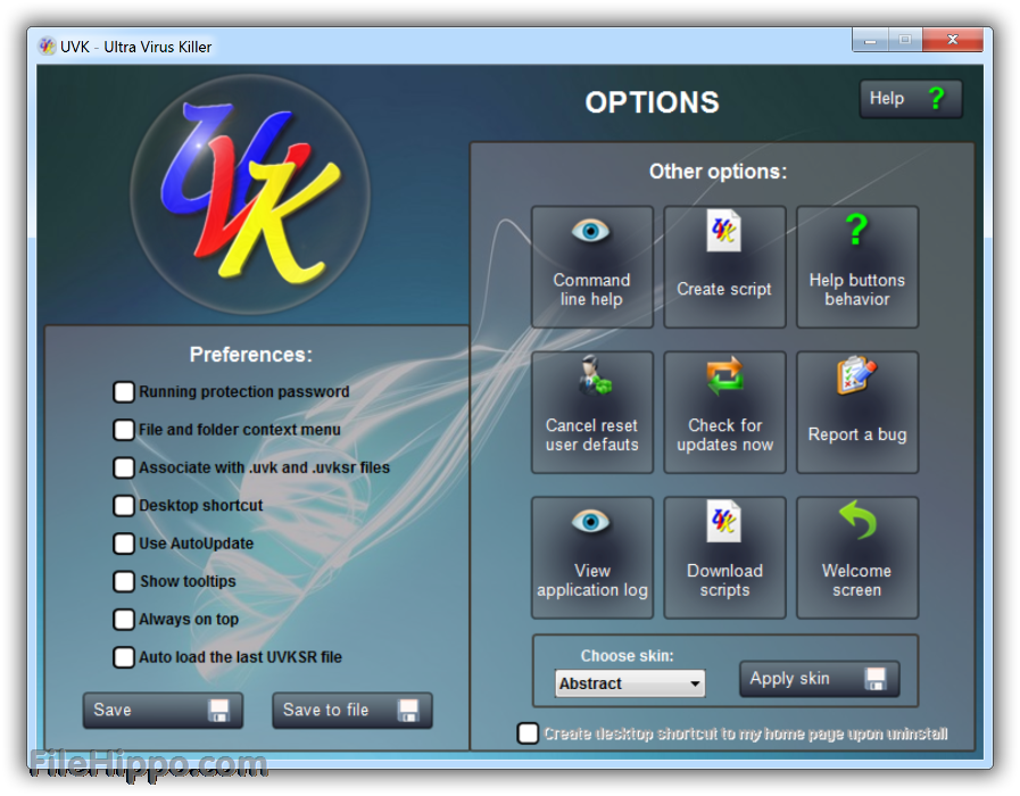Open Help with the green question mark

pyautogui.click(x=911, y=99)
